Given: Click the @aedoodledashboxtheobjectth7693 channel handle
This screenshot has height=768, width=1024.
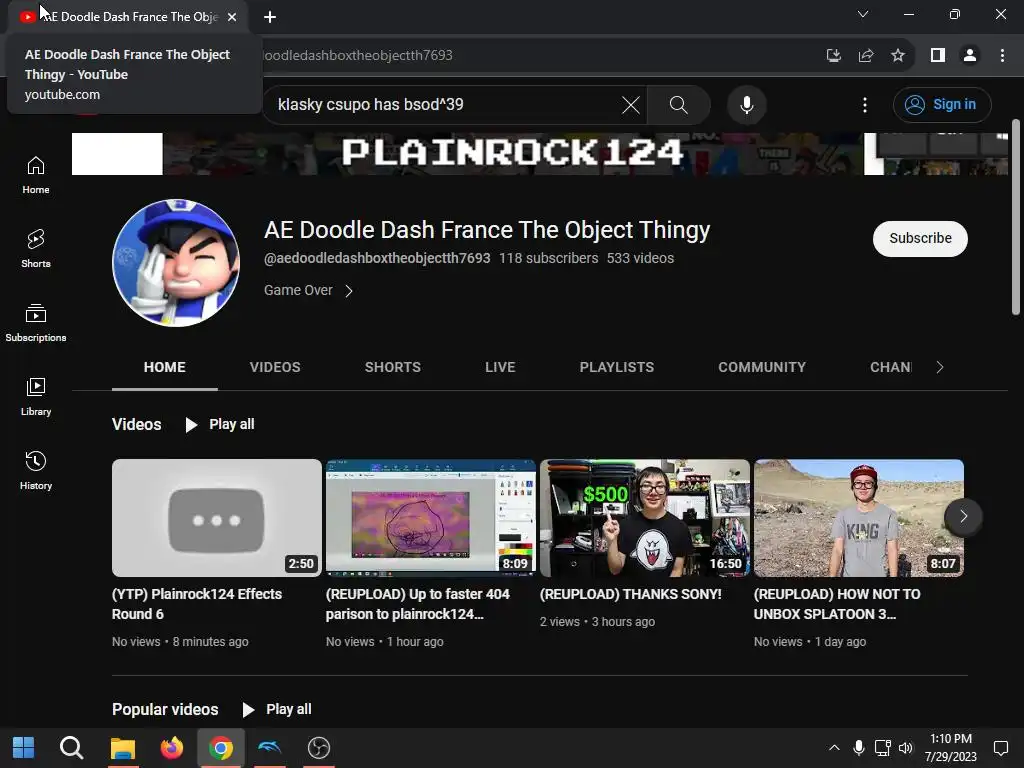Looking at the screenshot, I should click(377, 258).
